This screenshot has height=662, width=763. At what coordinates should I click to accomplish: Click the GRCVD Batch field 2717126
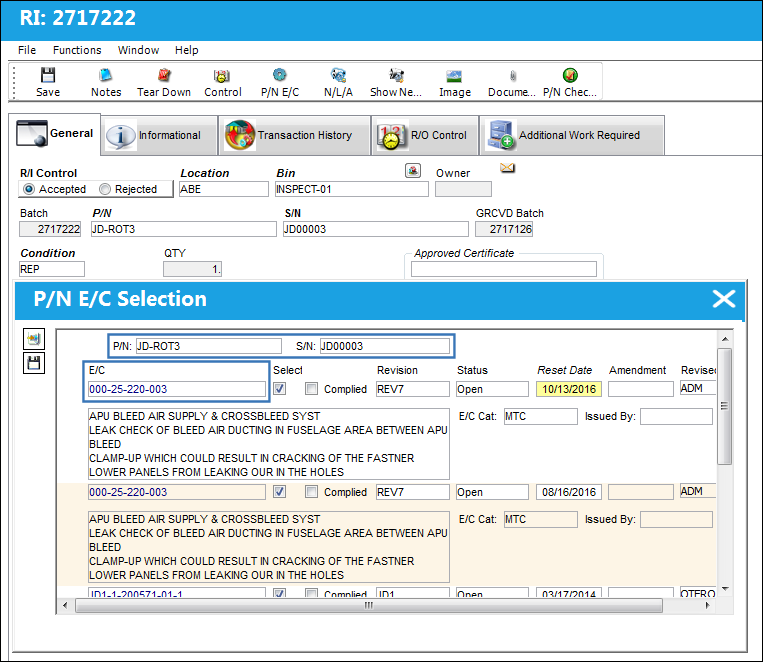coord(504,229)
